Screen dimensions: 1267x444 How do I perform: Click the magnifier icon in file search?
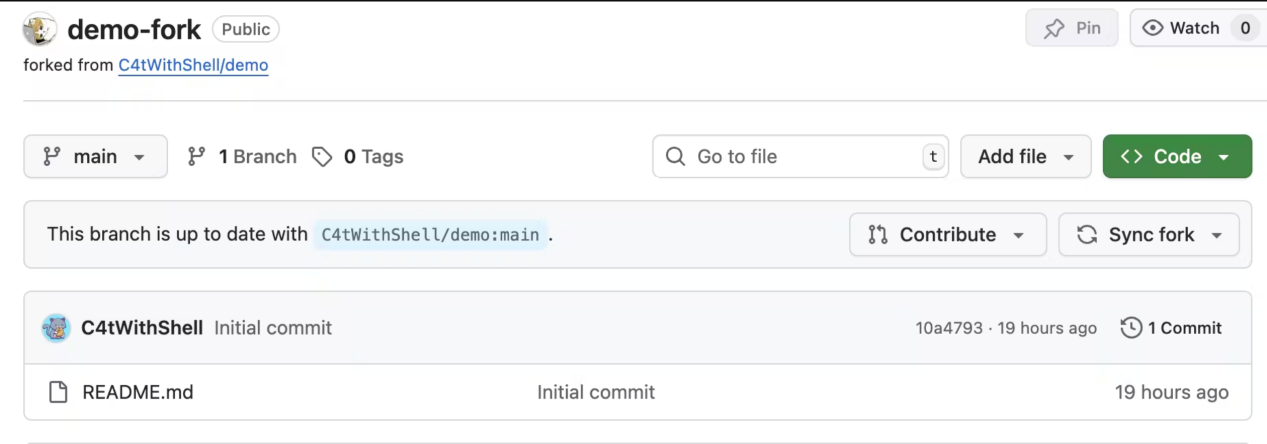(676, 157)
